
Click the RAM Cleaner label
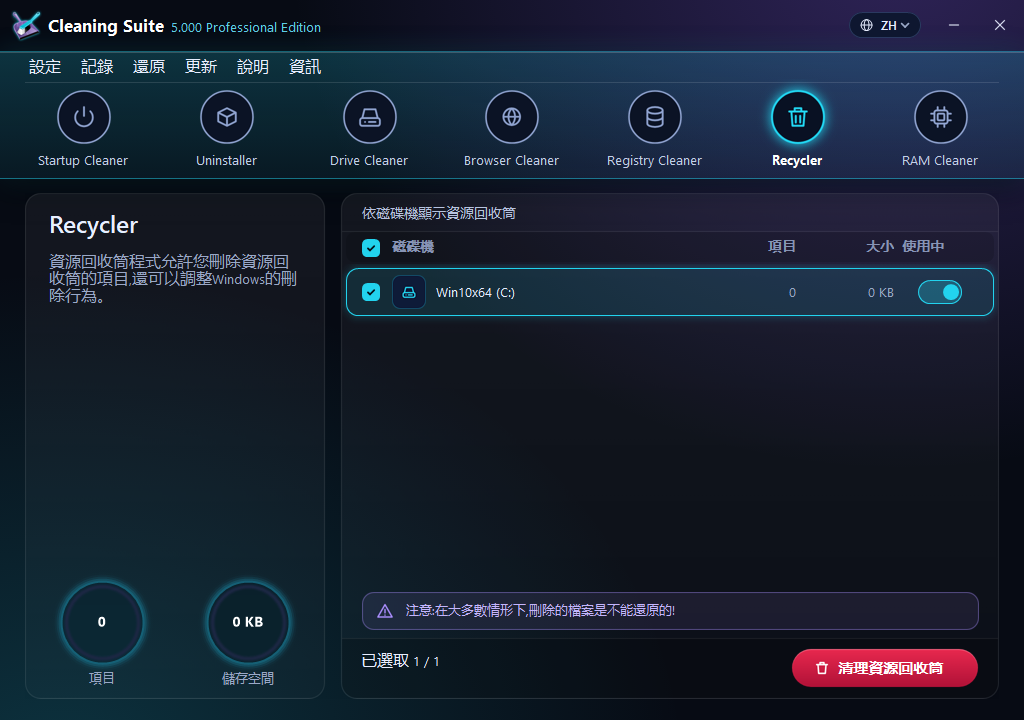point(940,161)
